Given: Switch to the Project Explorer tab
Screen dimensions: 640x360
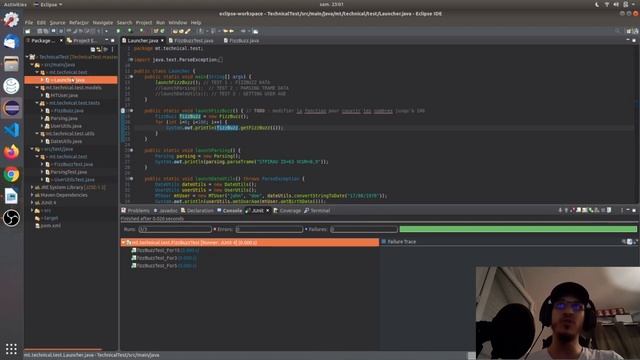Looking at the screenshot, I should click(x=82, y=40).
